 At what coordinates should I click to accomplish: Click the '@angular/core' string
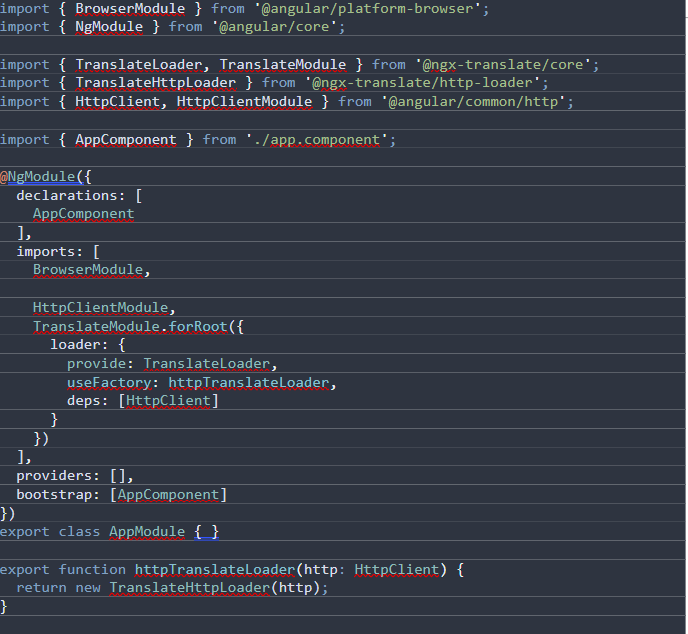coord(275,27)
